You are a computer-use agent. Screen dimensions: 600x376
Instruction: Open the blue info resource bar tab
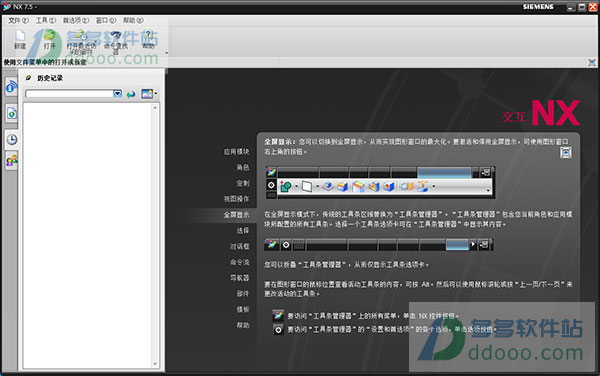(11, 87)
